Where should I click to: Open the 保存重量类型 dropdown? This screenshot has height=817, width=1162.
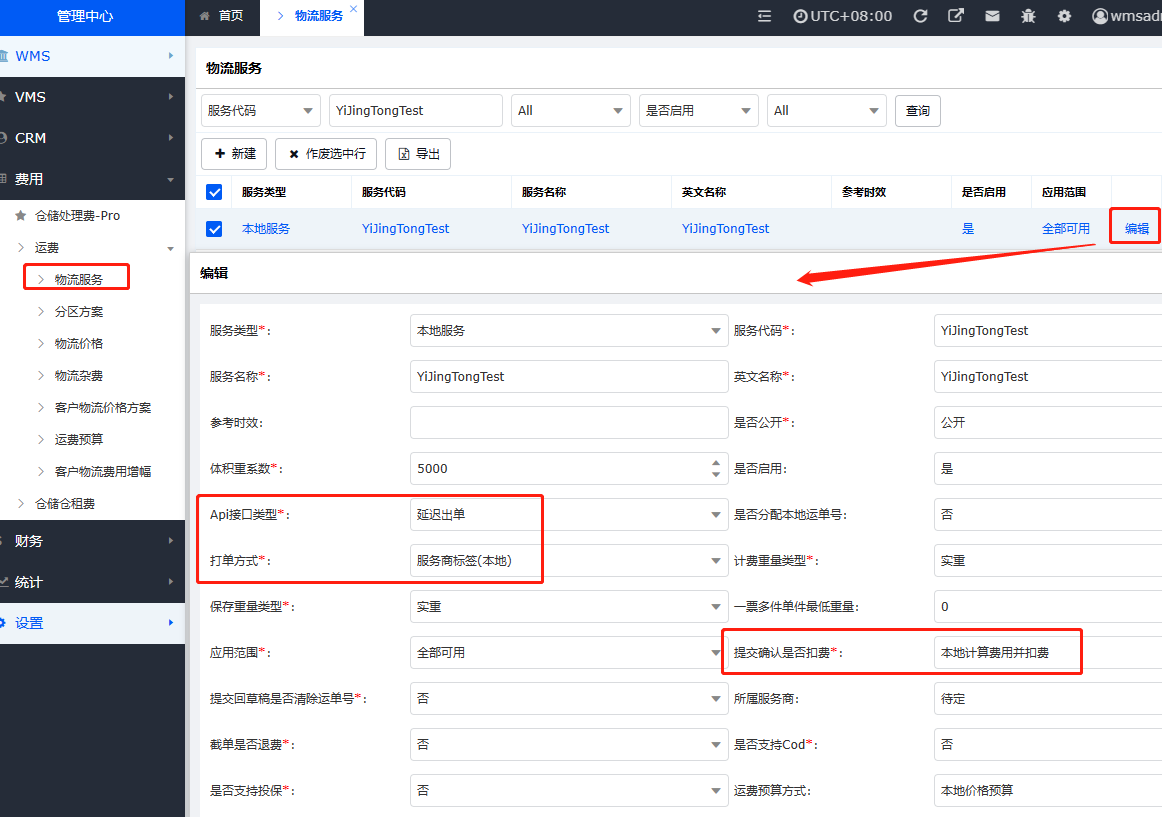coord(569,606)
